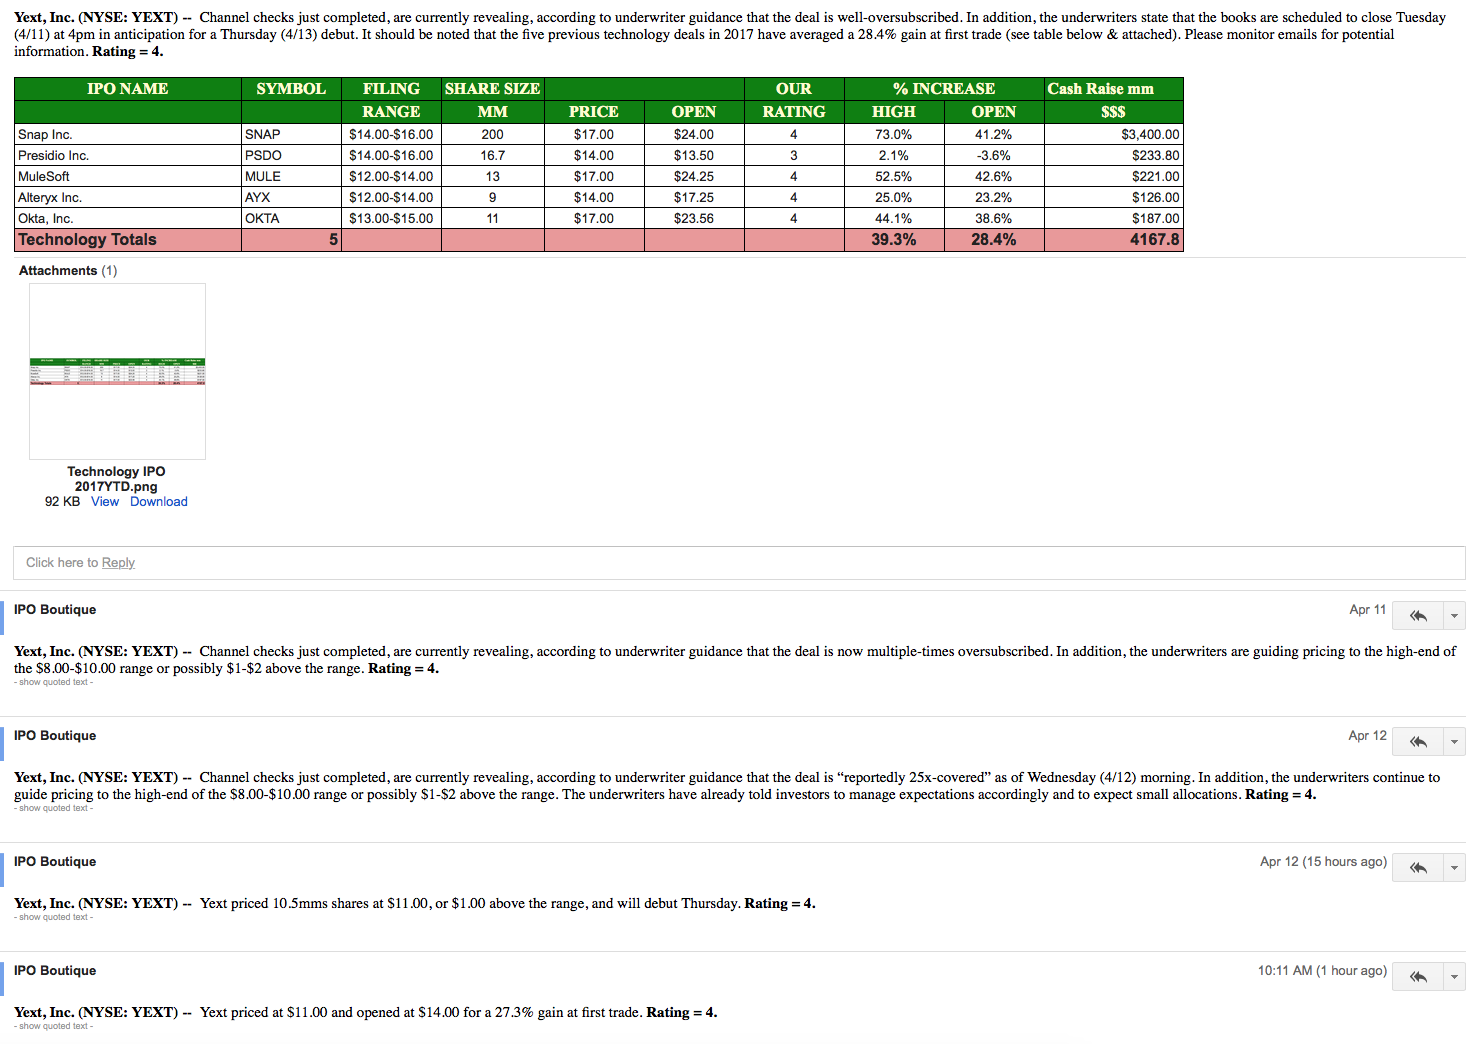Click the IPO NAME column header

click(128, 89)
